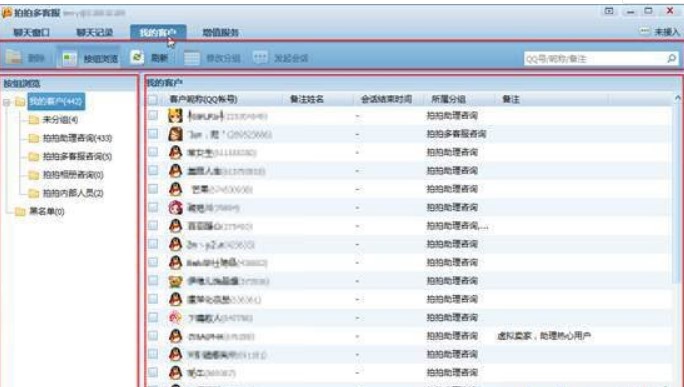The image size is (684, 387).
Task: Click the folder icon beside 黑名单(0)
Action: [x=20, y=212]
